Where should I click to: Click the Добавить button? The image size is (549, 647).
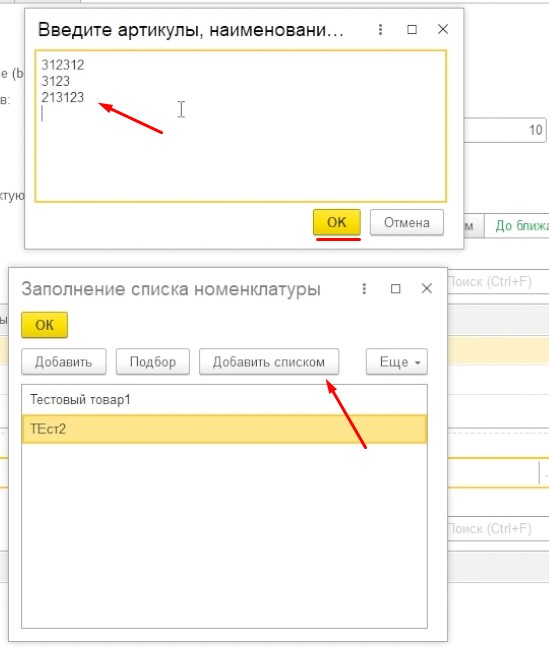pos(64,362)
